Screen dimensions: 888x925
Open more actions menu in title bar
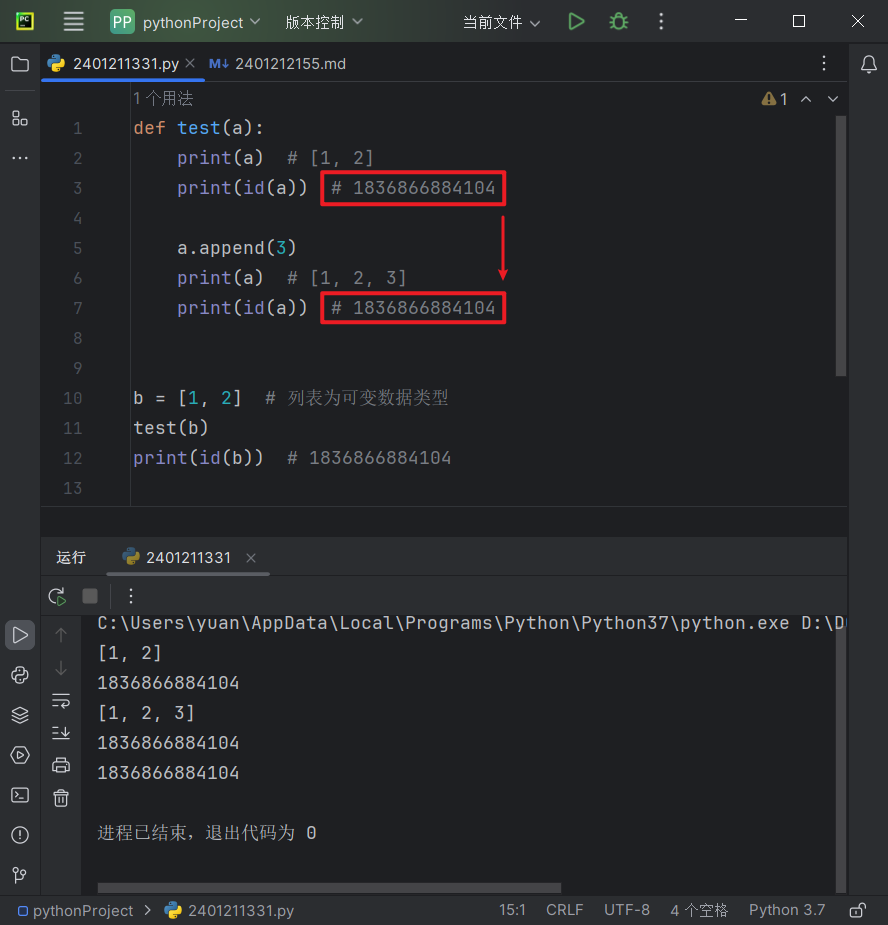click(x=661, y=22)
